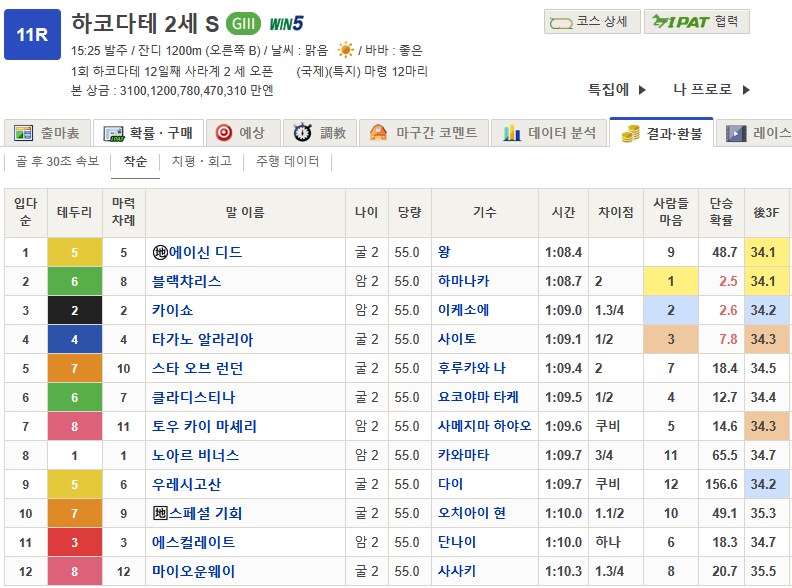The width and height of the screenshot is (792, 588).
Task: Open horse 에스컬레이트 link
Action: [x=194, y=543]
